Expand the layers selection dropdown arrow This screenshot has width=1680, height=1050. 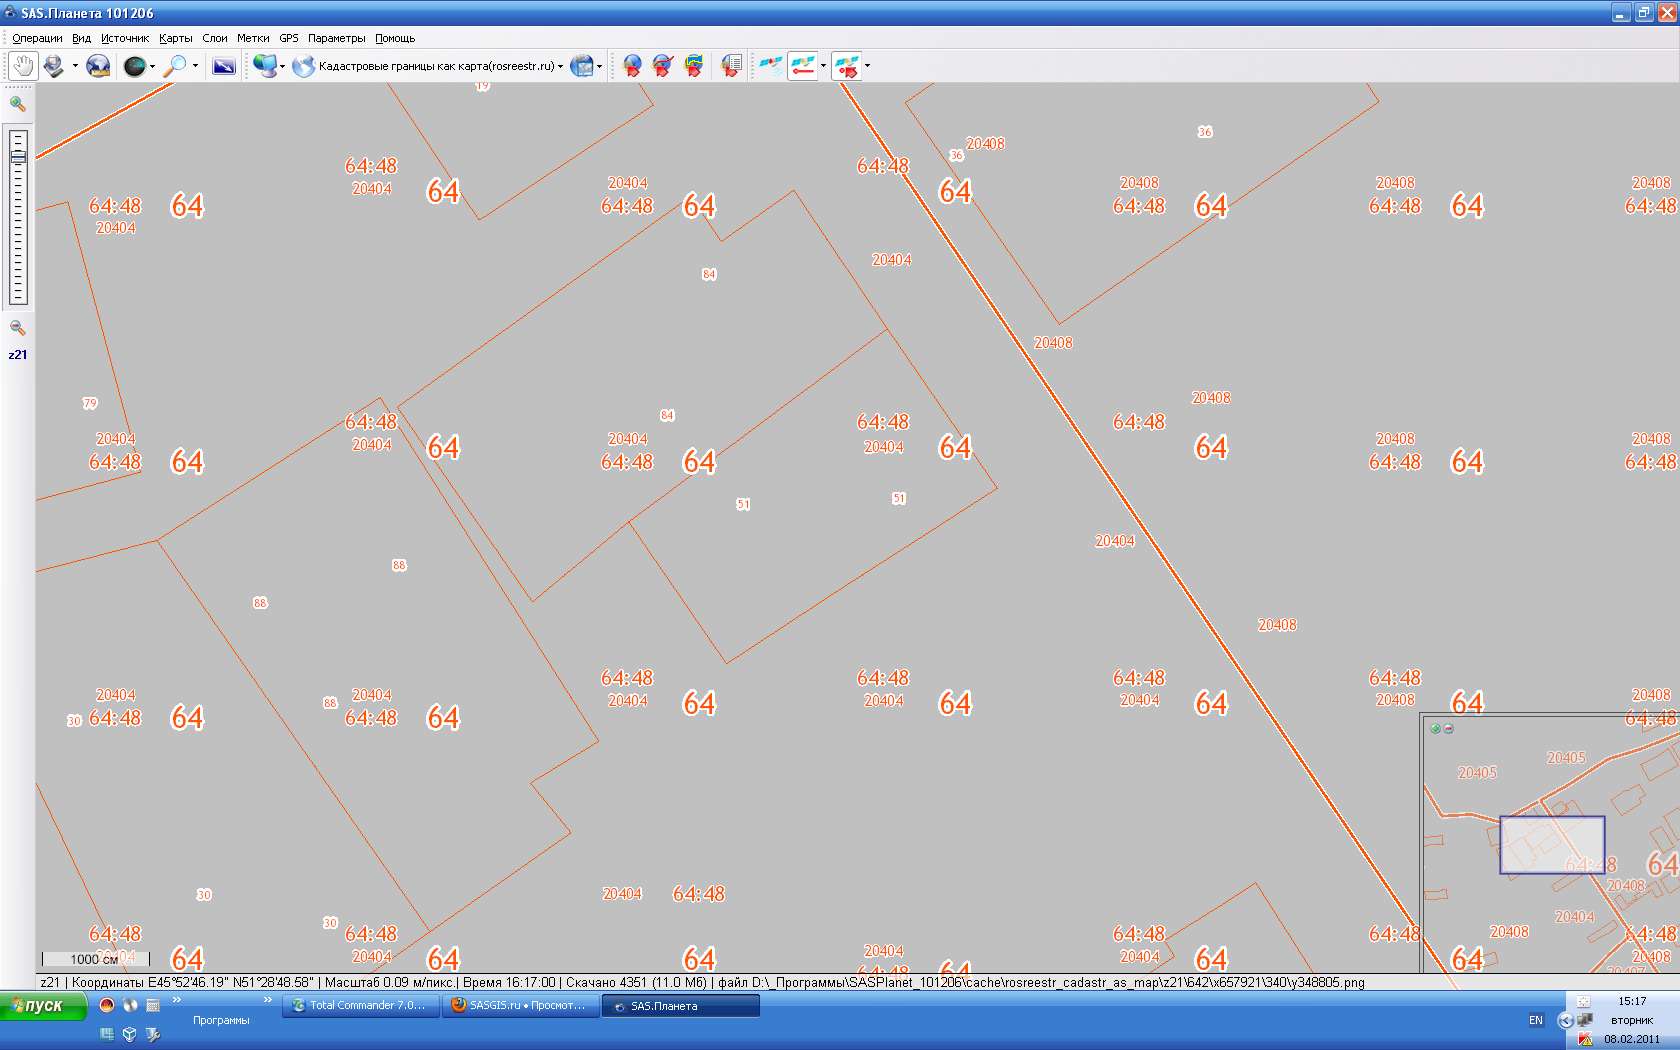click(599, 67)
